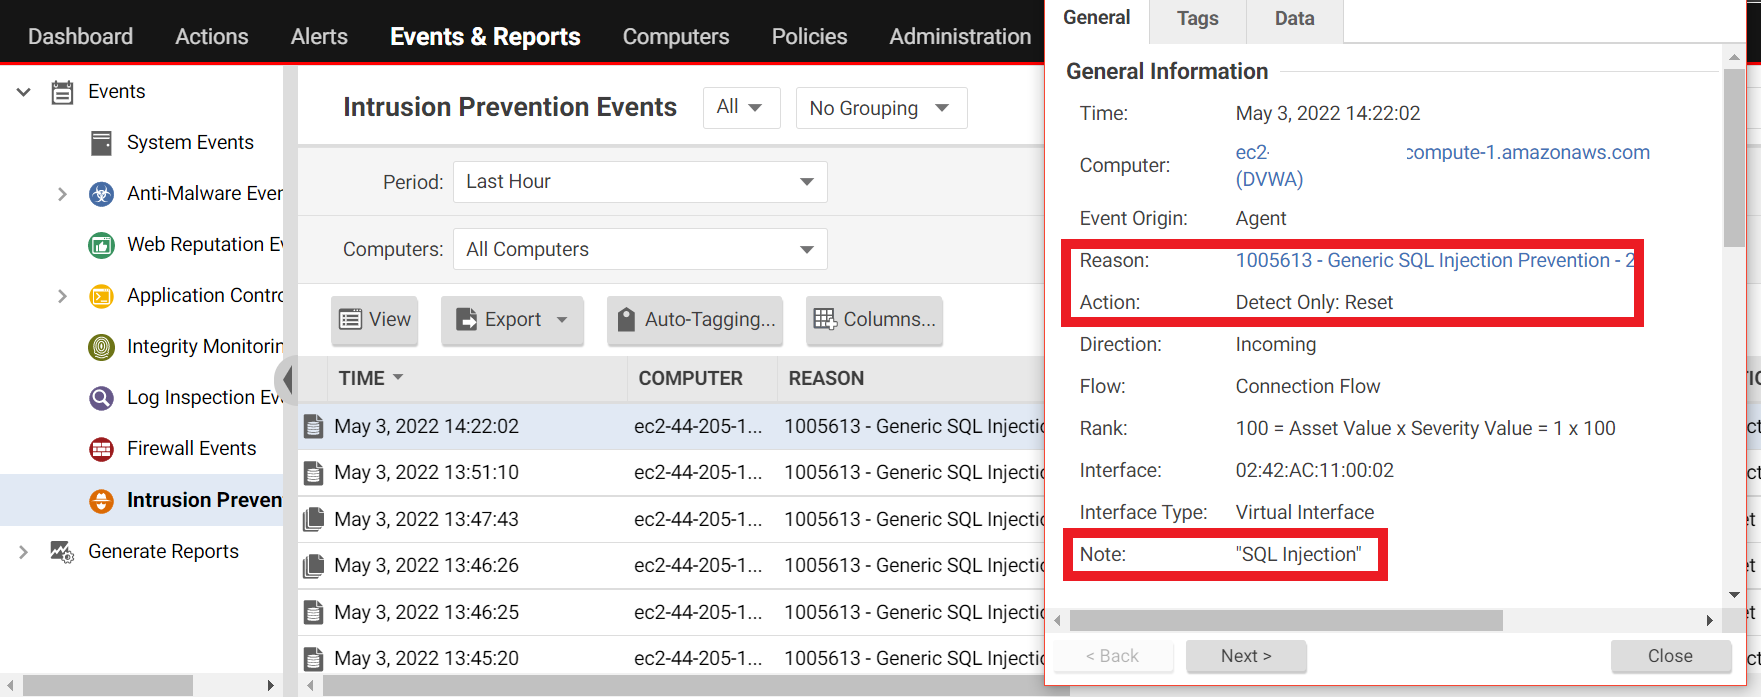Open the Period Last Hour dropdown
Viewport: 1761px width, 697px height.
pyautogui.click(x=640, y=182)
